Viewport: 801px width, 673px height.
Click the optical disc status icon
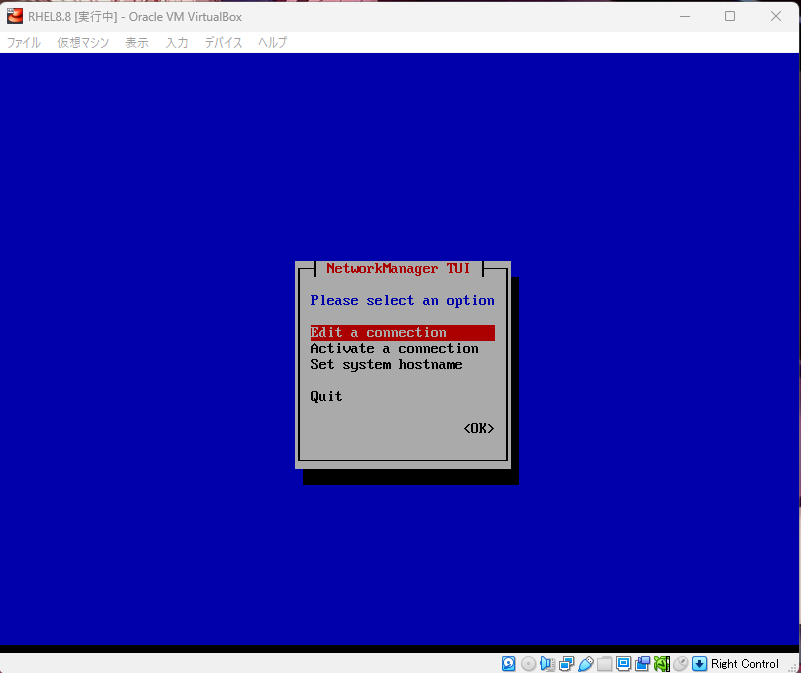(x=528, y=663)
